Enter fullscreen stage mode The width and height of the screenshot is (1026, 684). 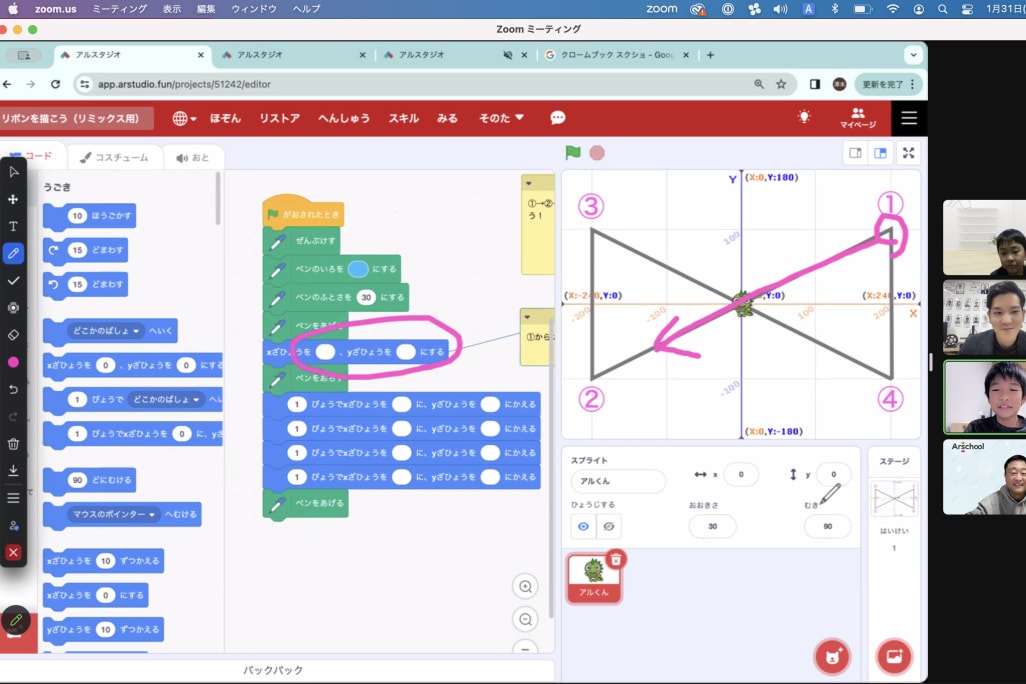(x=908, y=153)
